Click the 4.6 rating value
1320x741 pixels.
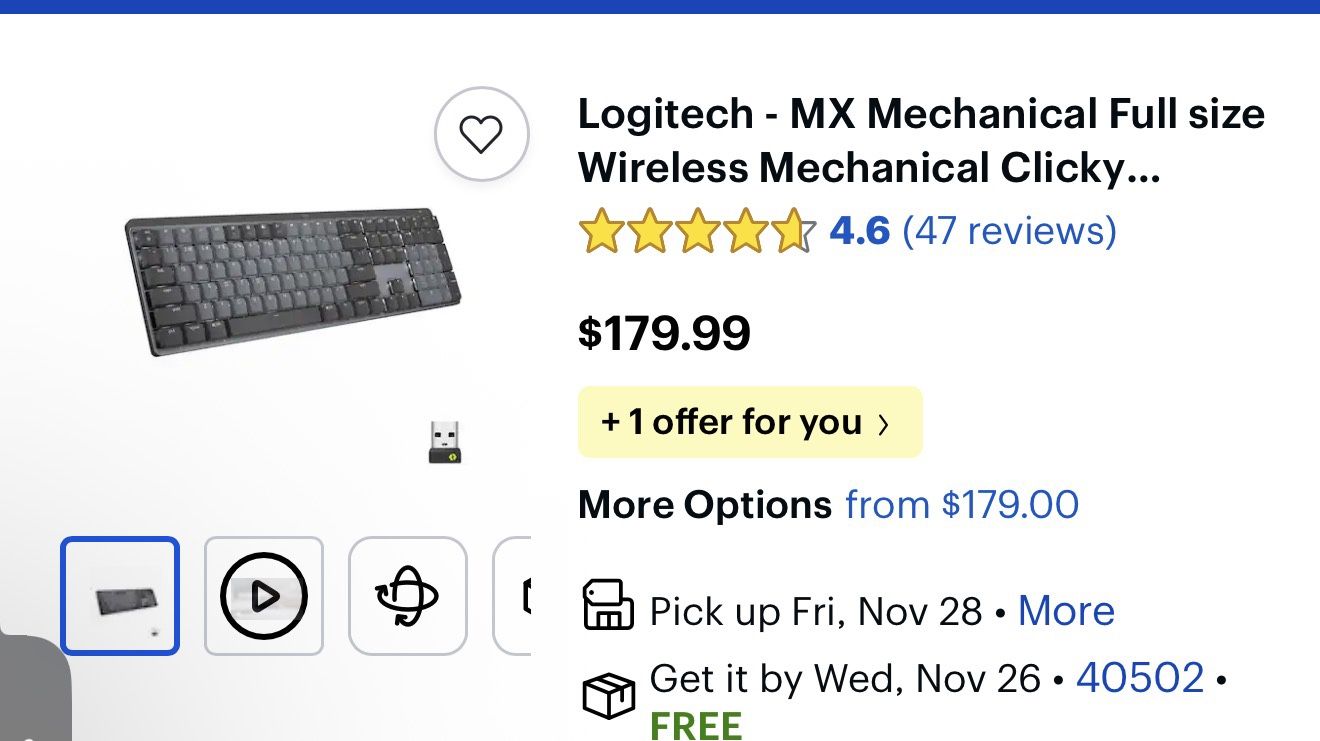pos(860,231)
